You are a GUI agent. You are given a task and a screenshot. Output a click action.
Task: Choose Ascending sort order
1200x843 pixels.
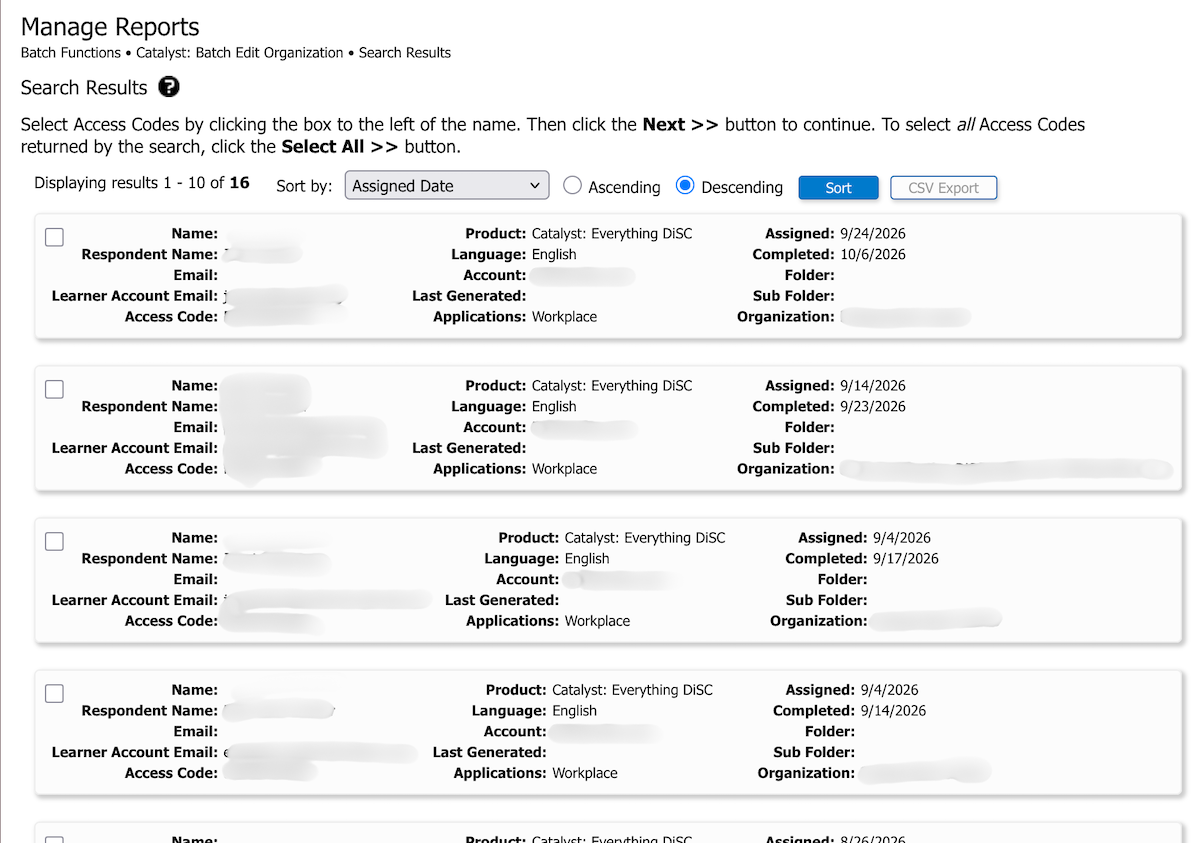coord(573,185)
